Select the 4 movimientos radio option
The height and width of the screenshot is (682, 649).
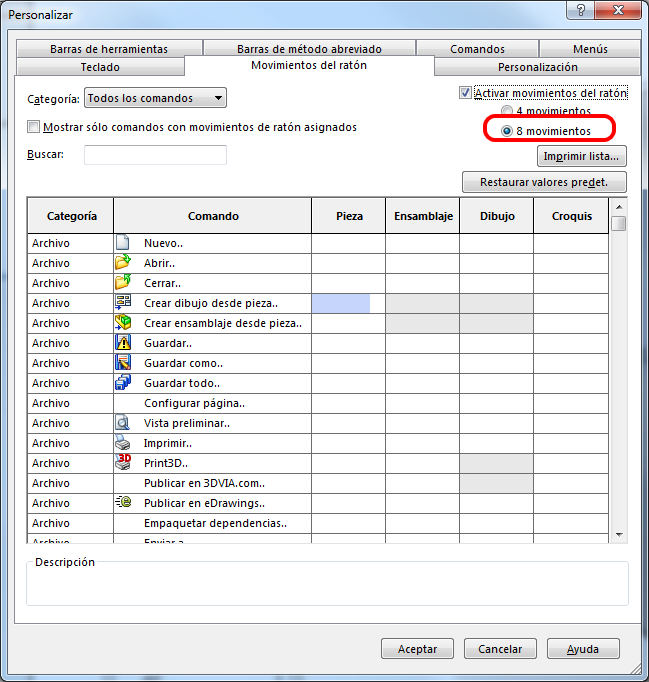pyautogui.click(x=507, y=112)
